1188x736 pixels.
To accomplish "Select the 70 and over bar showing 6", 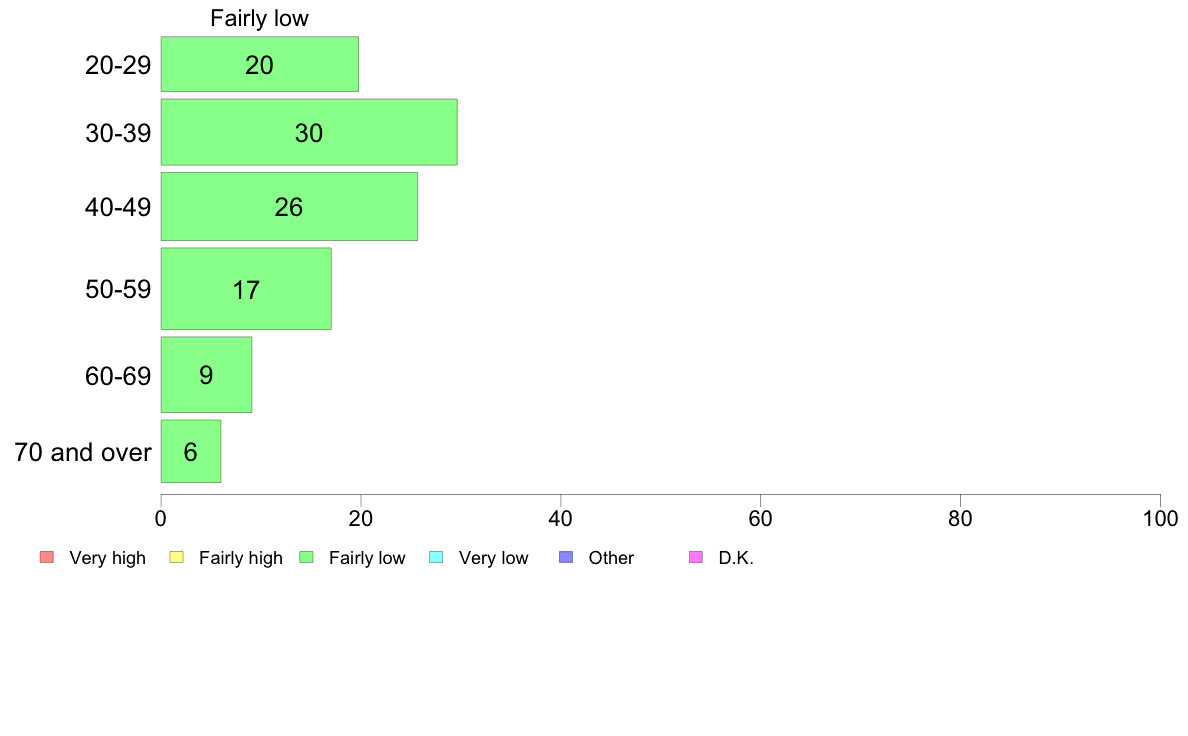I will [191, 451].
